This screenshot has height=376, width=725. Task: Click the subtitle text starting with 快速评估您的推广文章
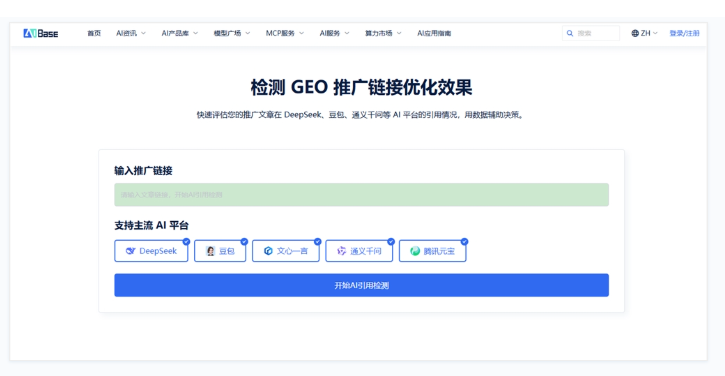tap(361, 115)
